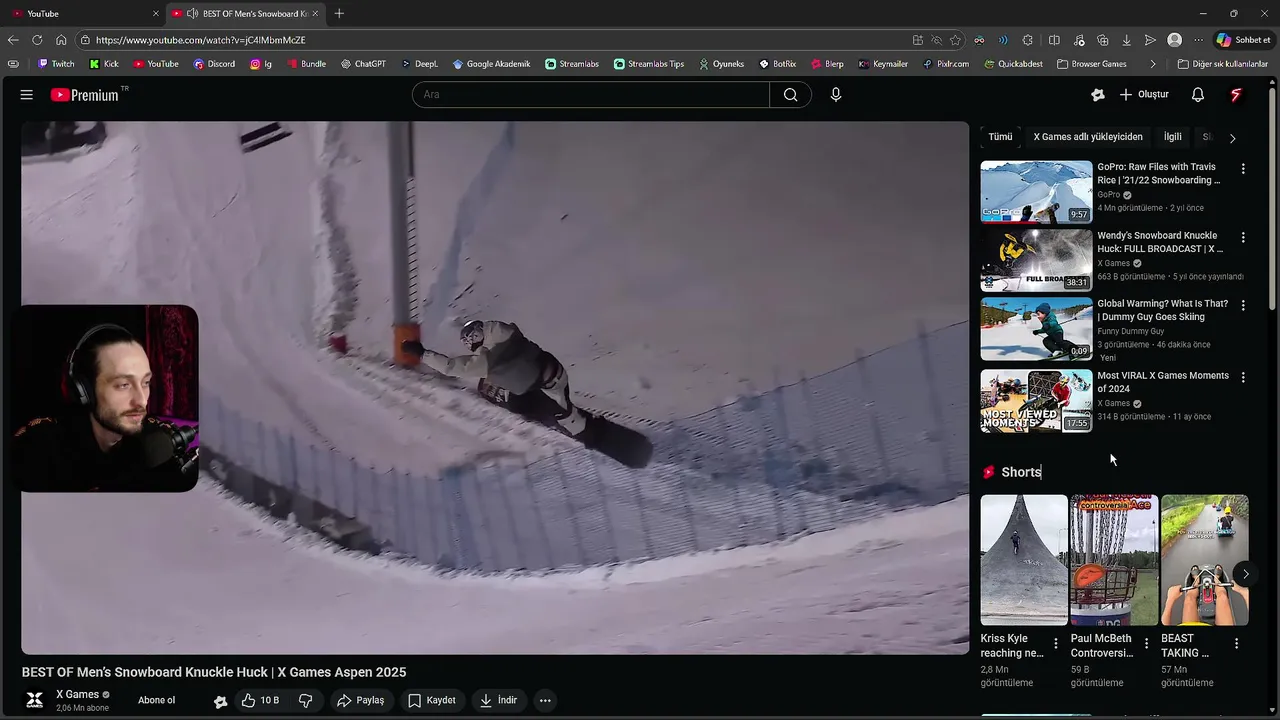Switch to the first YouTube browser tab
Viewport: 1280px width, 720px height.
(x=84, y=14)
